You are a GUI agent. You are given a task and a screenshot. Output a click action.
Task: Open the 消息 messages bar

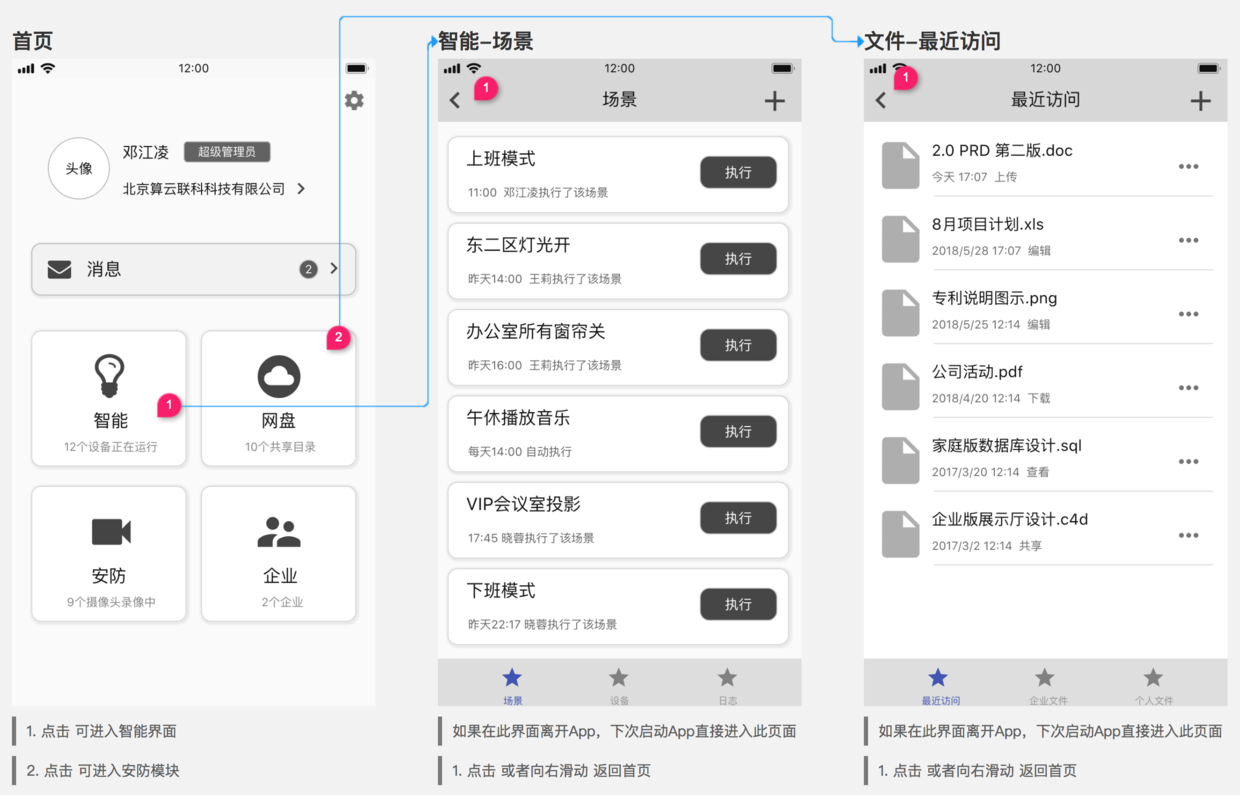[194, 269]
